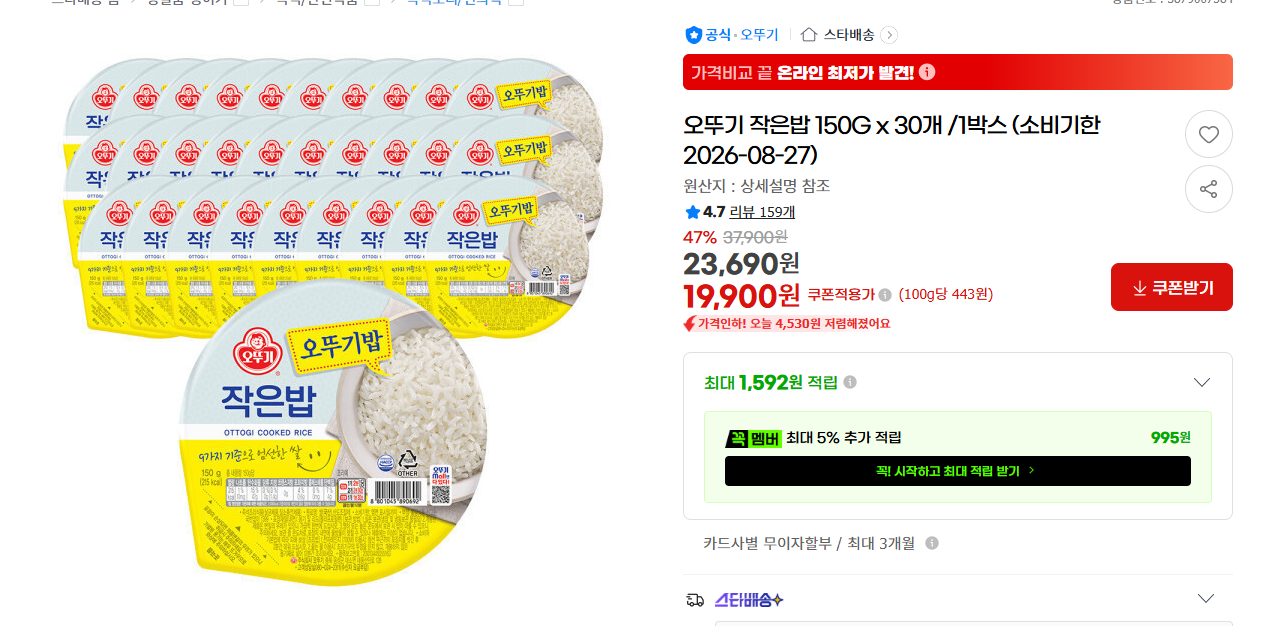Open the 리뷰 159개 reviews link

click(x=762, y=212)
